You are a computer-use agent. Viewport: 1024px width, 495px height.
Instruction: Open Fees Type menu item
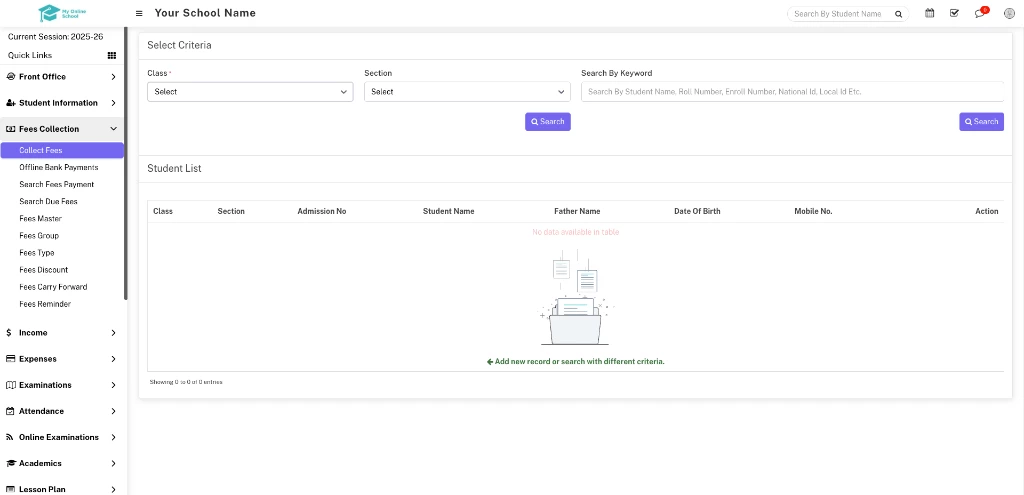pyautogui.click(x=37, y=252)
